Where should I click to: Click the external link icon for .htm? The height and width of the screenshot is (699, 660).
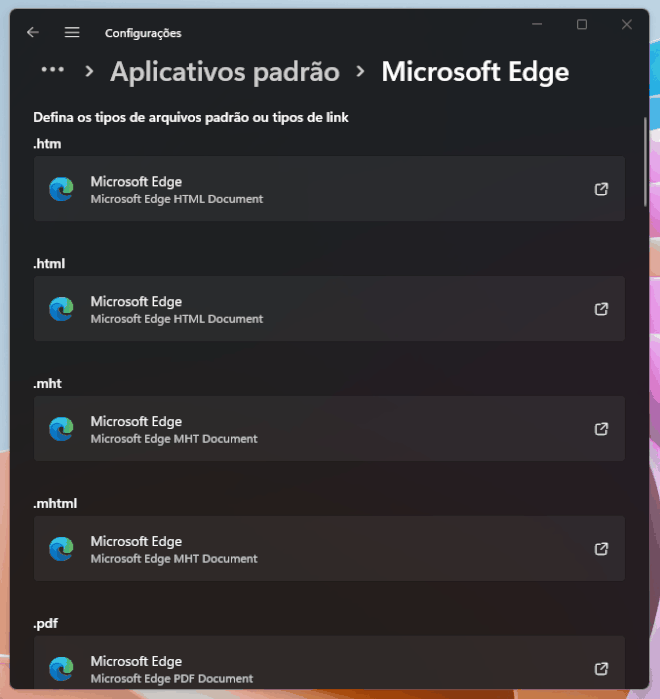[x=601, y=189]
